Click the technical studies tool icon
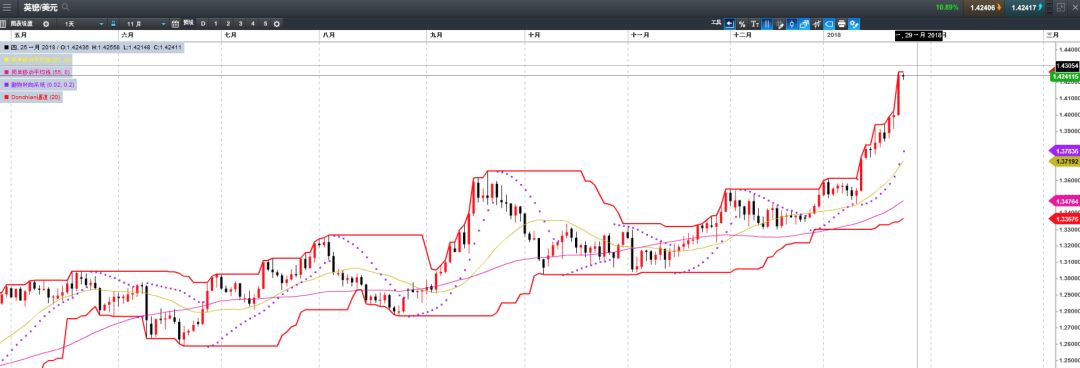1080x368 pixels. [x=817, y=24]
